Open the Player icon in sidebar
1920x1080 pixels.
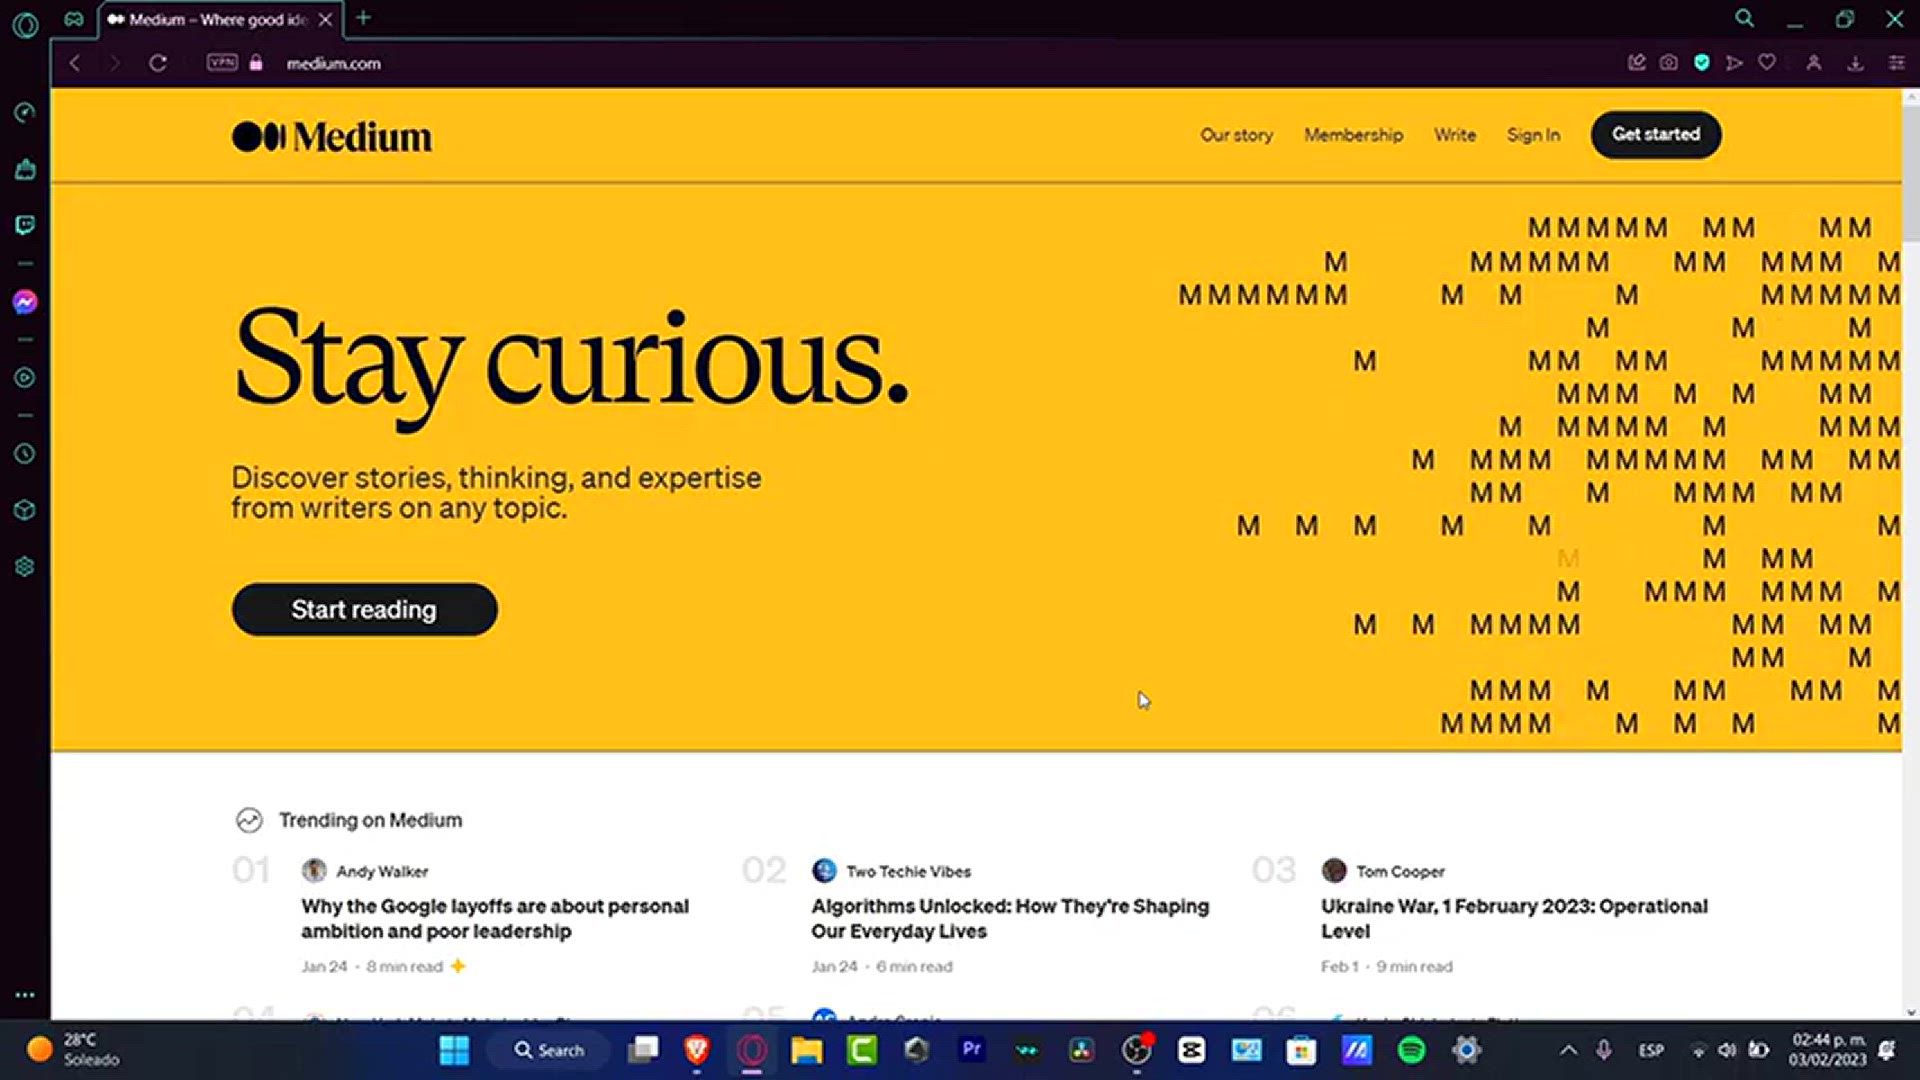tap(25, 378)
